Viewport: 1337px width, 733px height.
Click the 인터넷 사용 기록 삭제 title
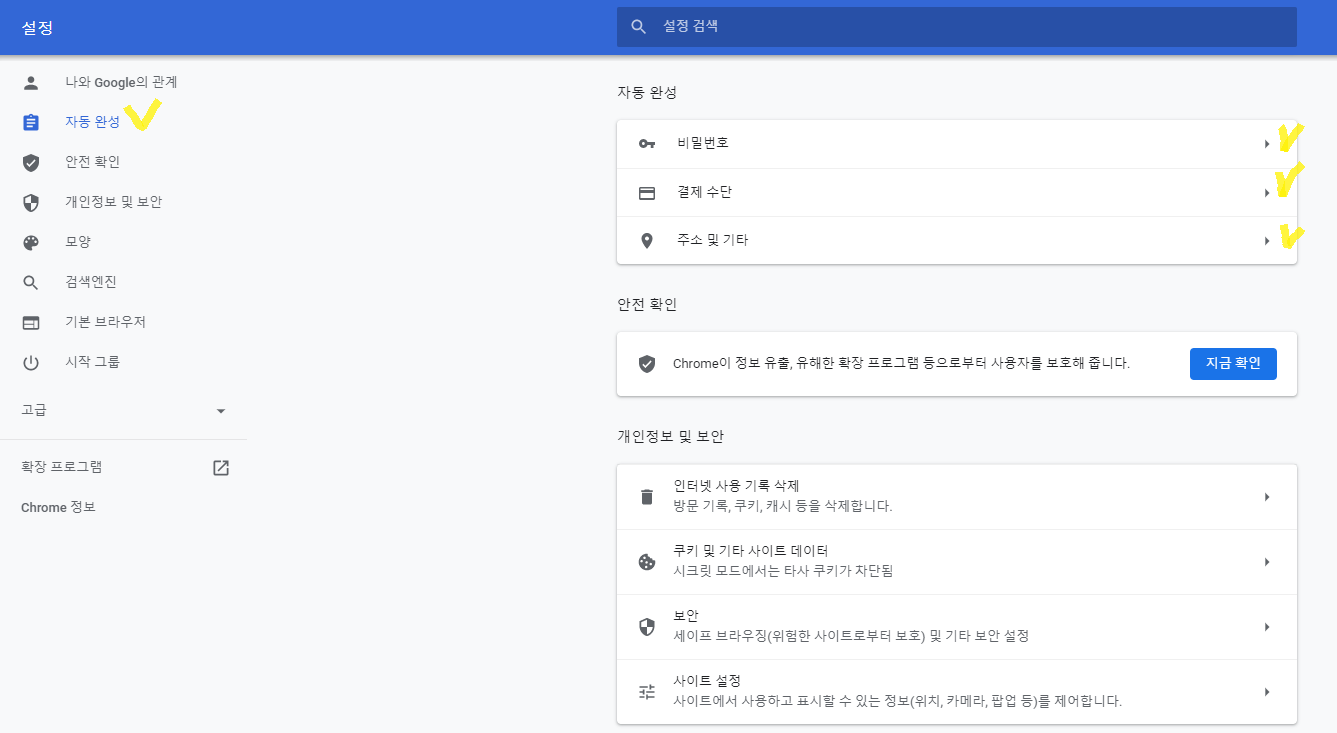[x=736, y=486]
